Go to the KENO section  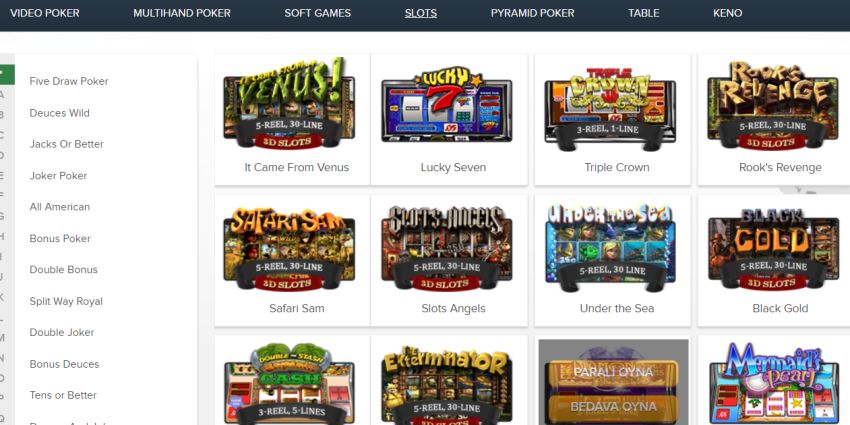click(x=727, y=13)
